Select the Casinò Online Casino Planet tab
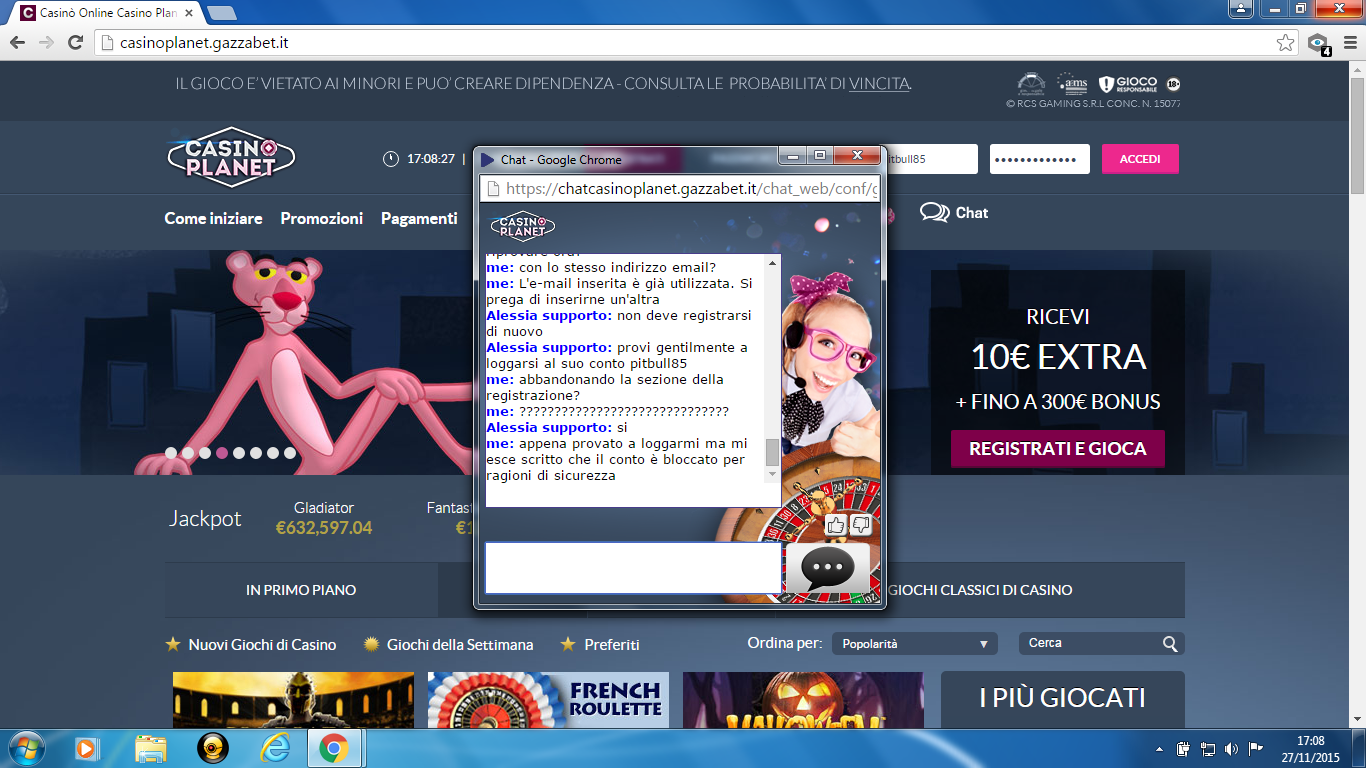 [x=105, y=13]
